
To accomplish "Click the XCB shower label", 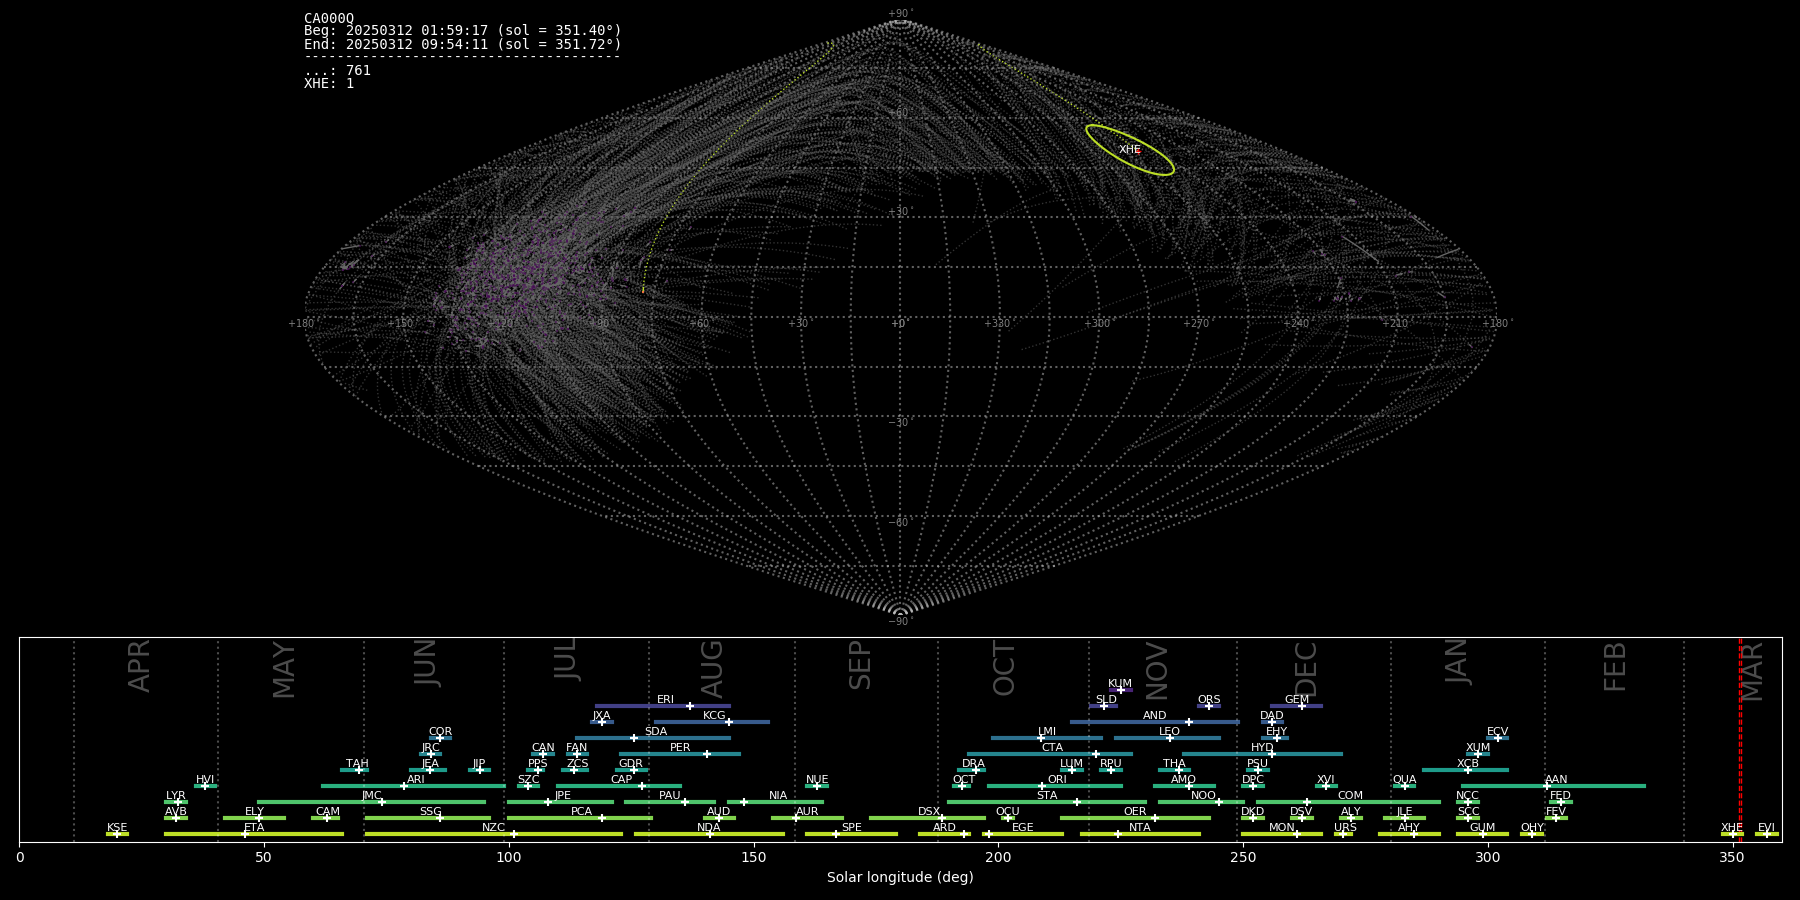I will (1468, 764).
